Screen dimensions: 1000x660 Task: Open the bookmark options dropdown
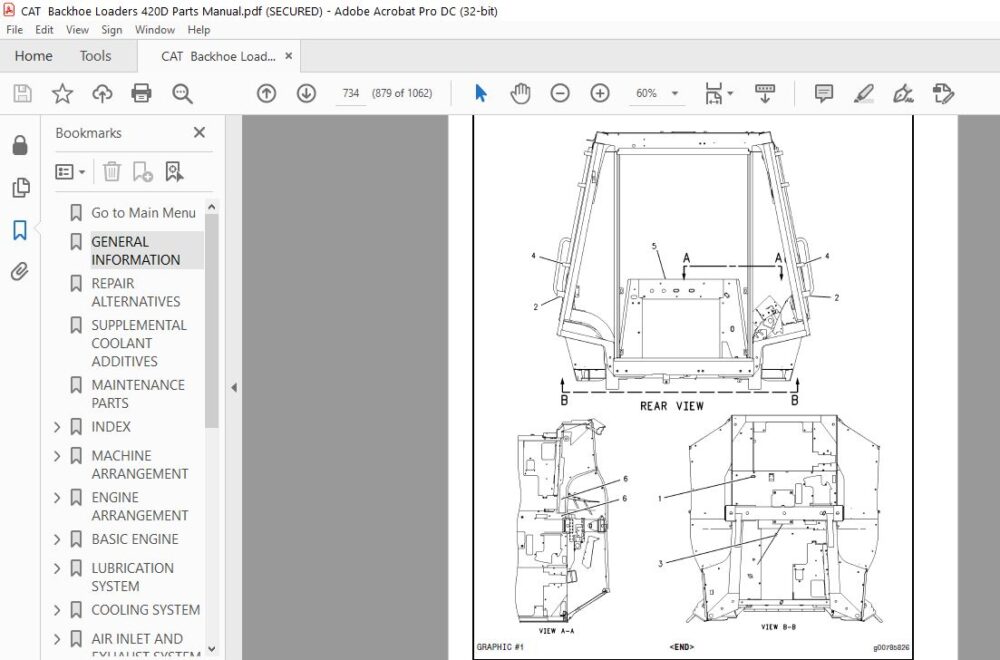(x=68, y=171)
